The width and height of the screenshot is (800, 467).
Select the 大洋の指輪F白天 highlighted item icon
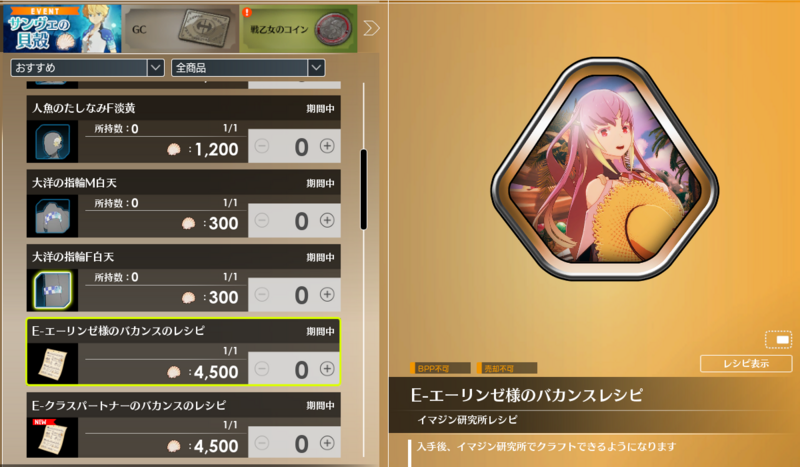point(53,290)
